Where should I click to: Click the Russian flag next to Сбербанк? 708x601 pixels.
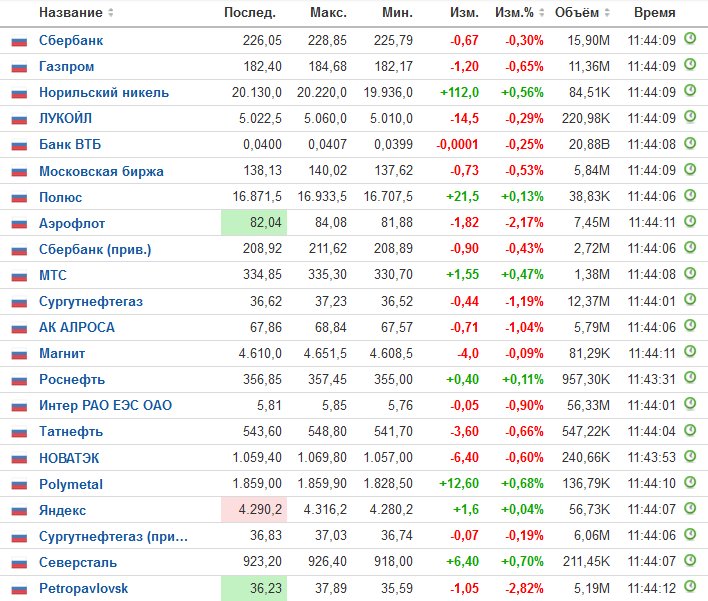click(19, 42)
